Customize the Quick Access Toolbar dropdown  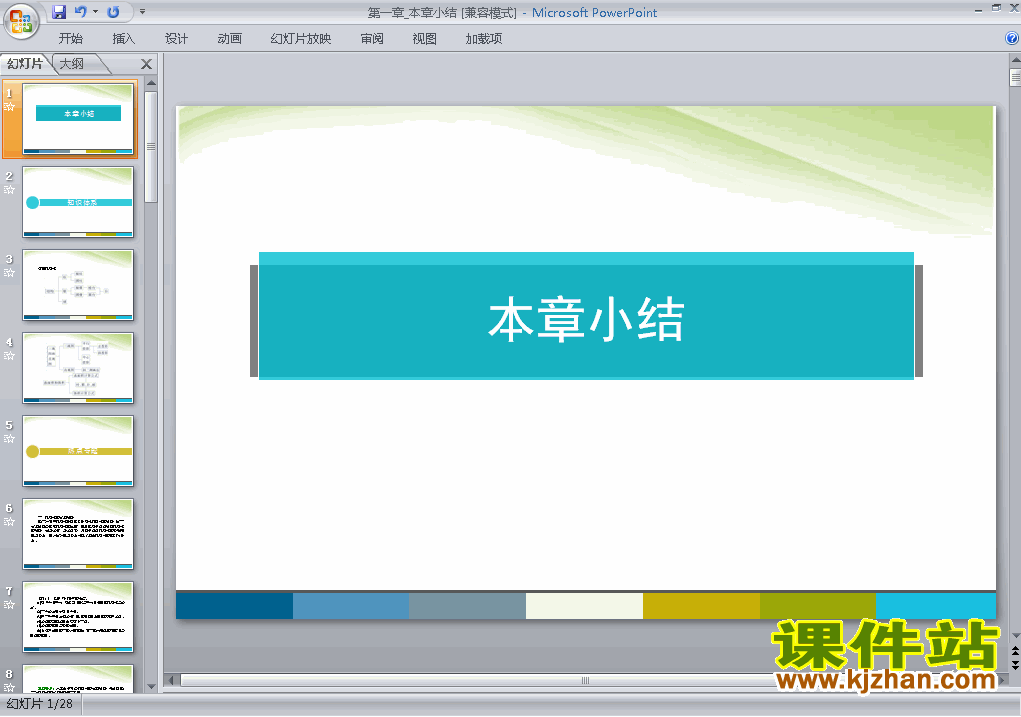[x=143, y=12]
